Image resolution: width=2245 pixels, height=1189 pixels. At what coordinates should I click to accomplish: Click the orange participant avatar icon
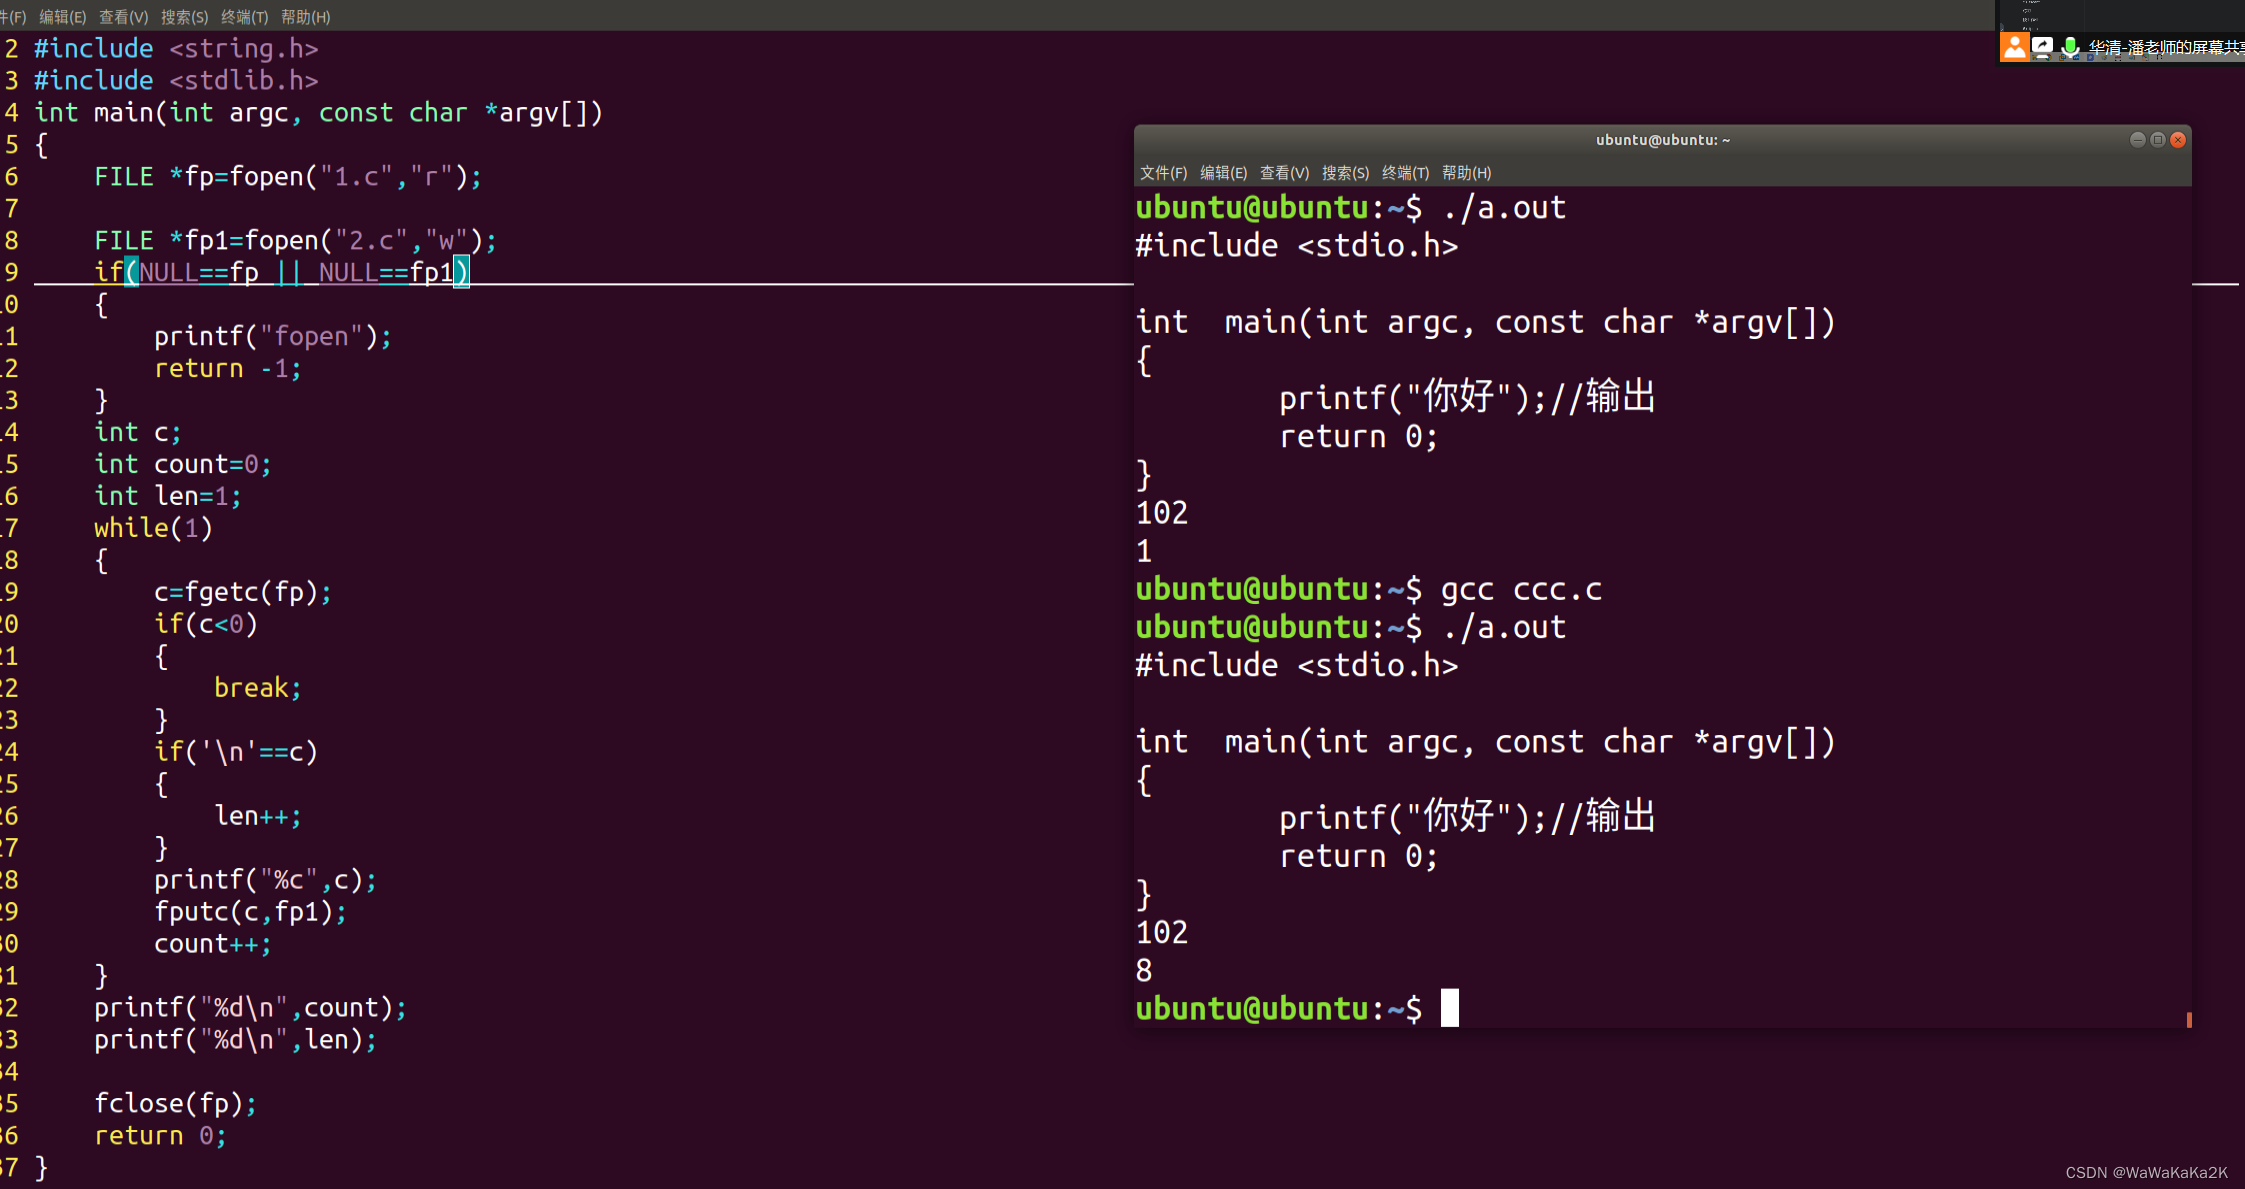tap(2014, 46)
